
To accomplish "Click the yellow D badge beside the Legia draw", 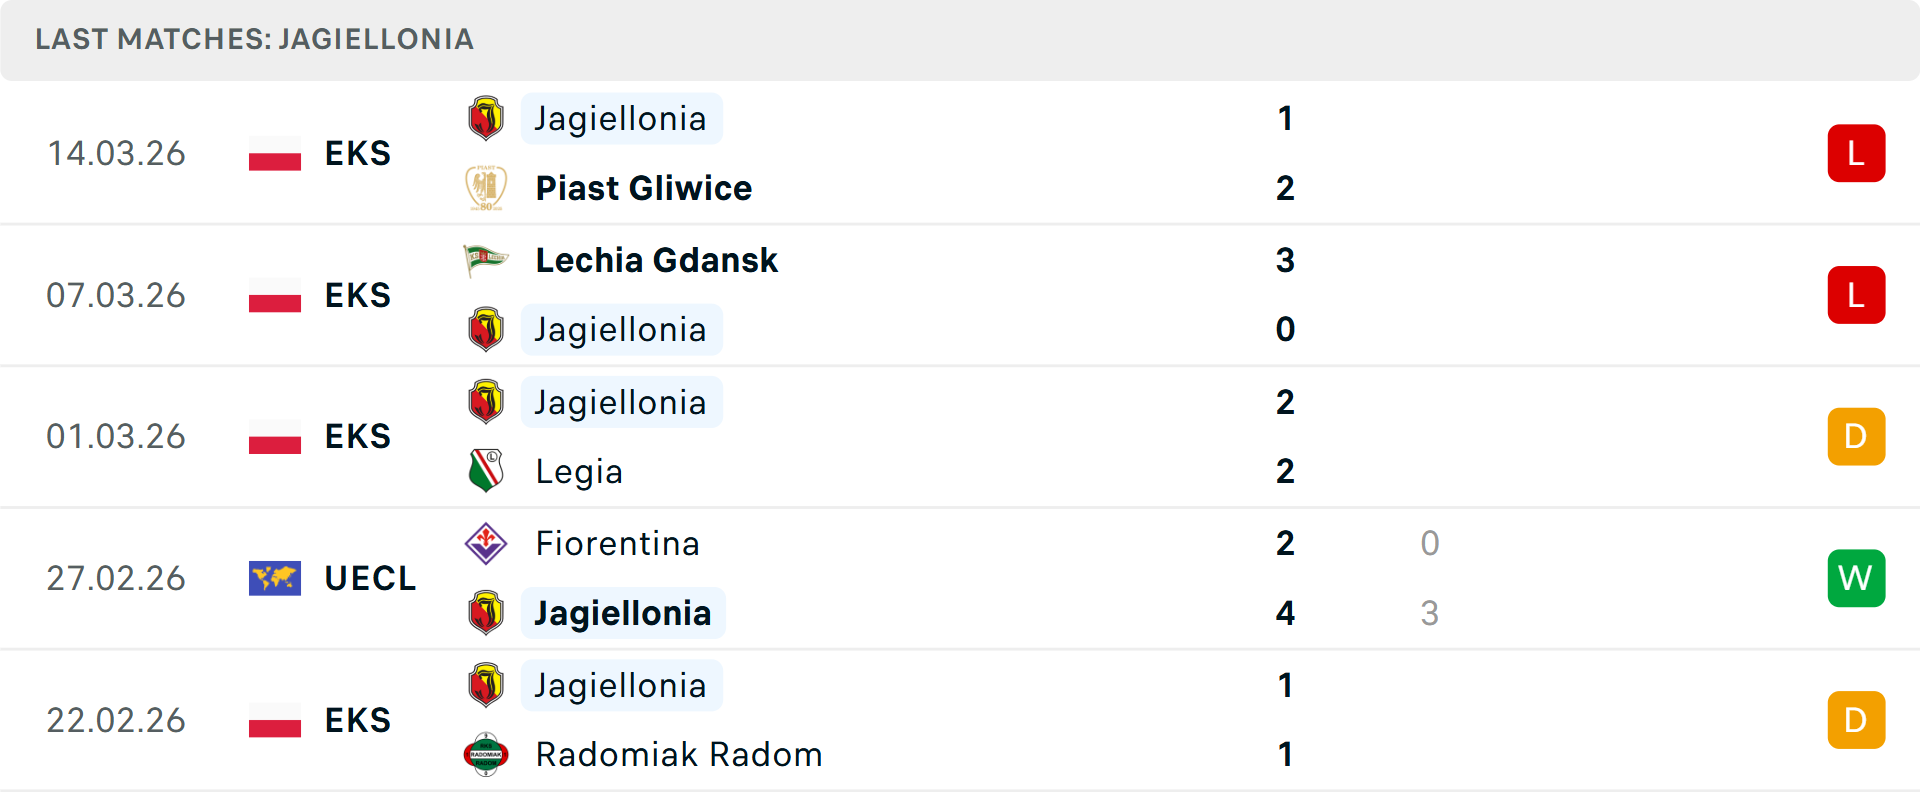I will coord(1856,436).
